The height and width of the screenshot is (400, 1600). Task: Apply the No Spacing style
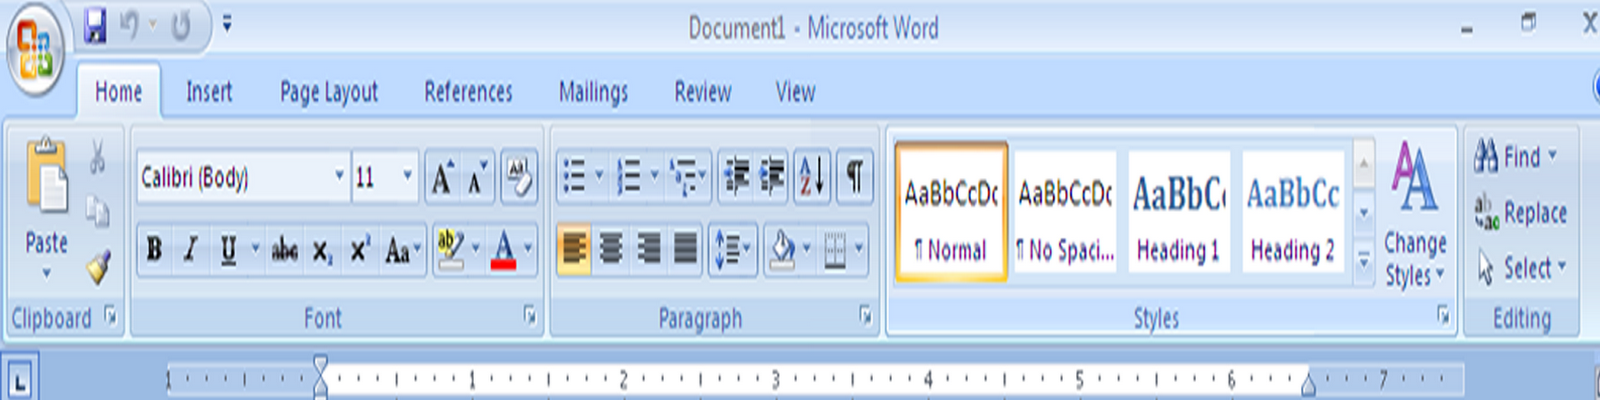pos(1065,213)
